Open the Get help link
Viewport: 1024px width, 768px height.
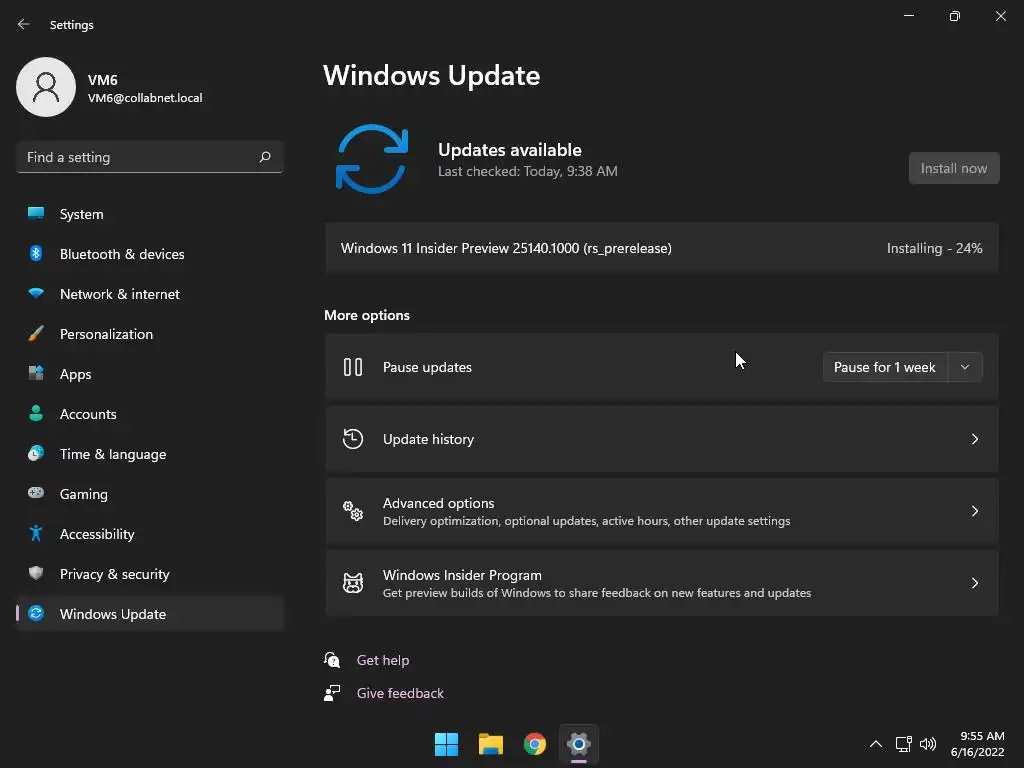coord(383,660)
